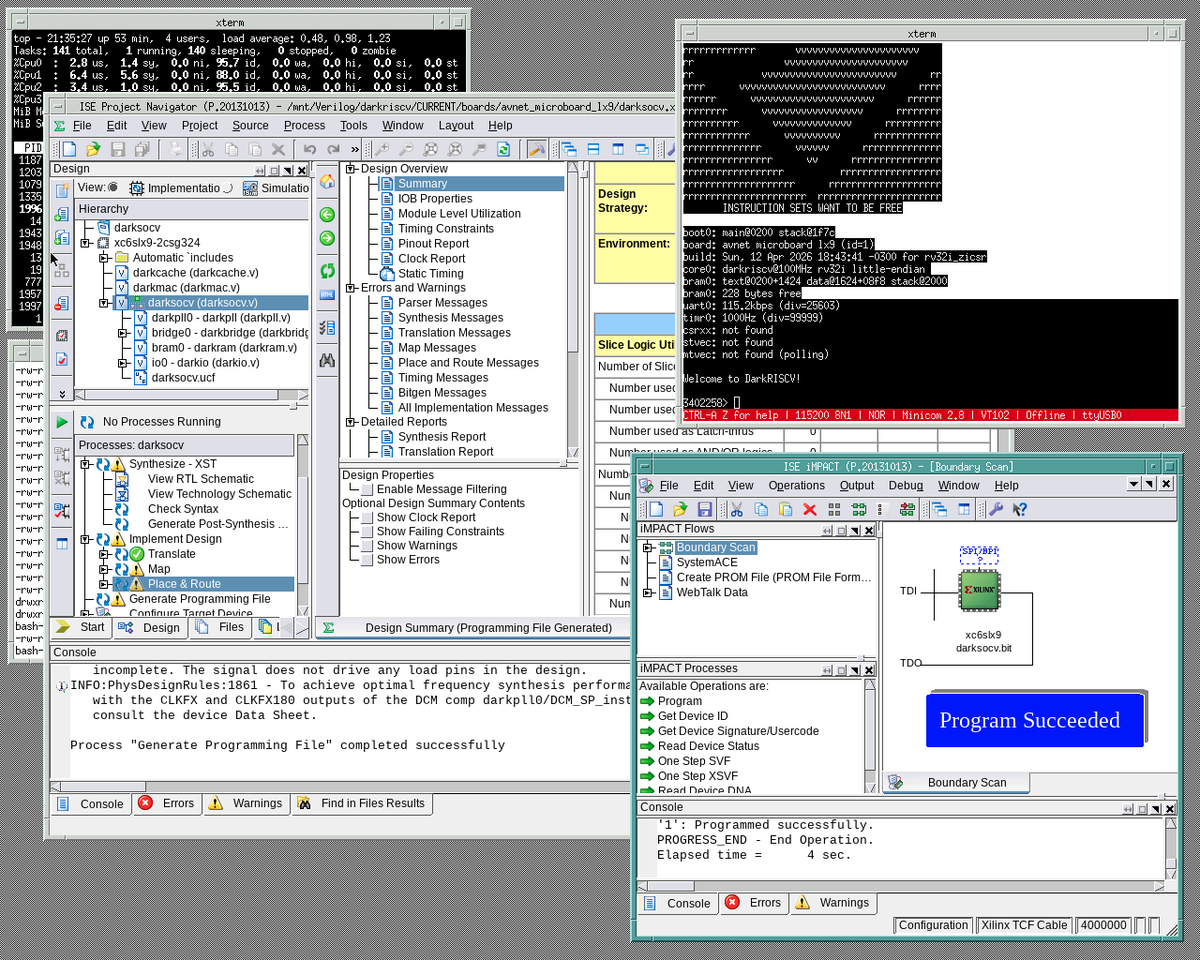Screen dimensions: 1200x960
Task: Click the green Refresh icon in Project Navigator toolbar
Action: [x=504, y=149]
